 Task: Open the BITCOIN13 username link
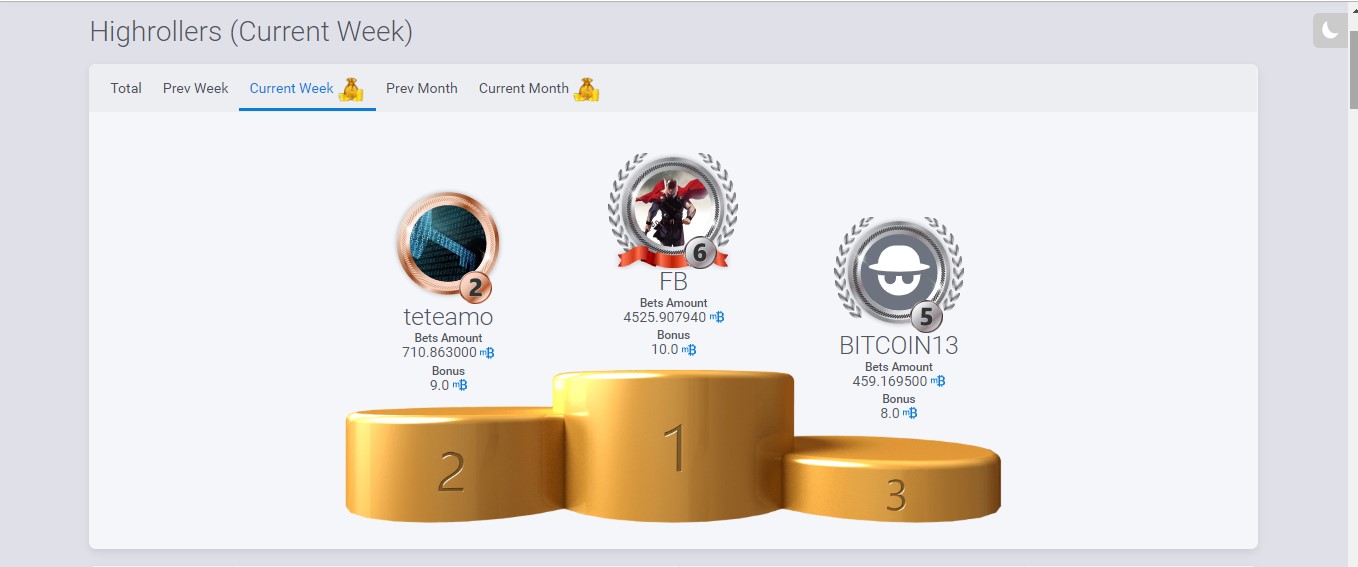(899, 346)
